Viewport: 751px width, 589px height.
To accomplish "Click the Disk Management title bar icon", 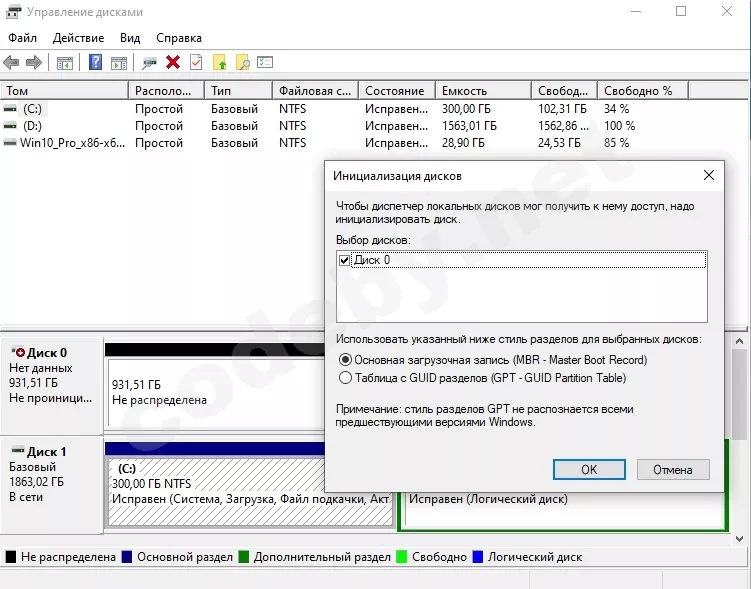I will pos(13,11).
